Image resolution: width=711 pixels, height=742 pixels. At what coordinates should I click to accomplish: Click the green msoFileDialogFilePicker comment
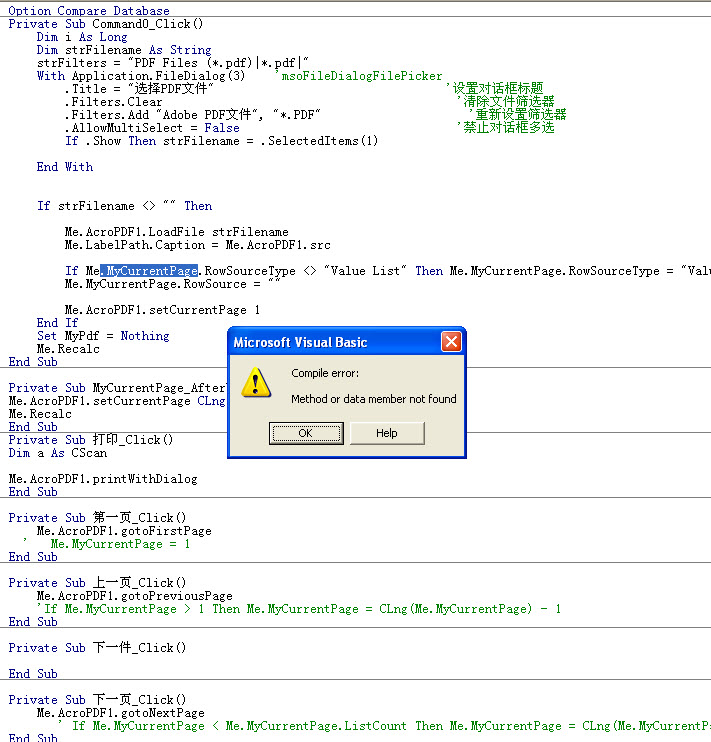358,76
